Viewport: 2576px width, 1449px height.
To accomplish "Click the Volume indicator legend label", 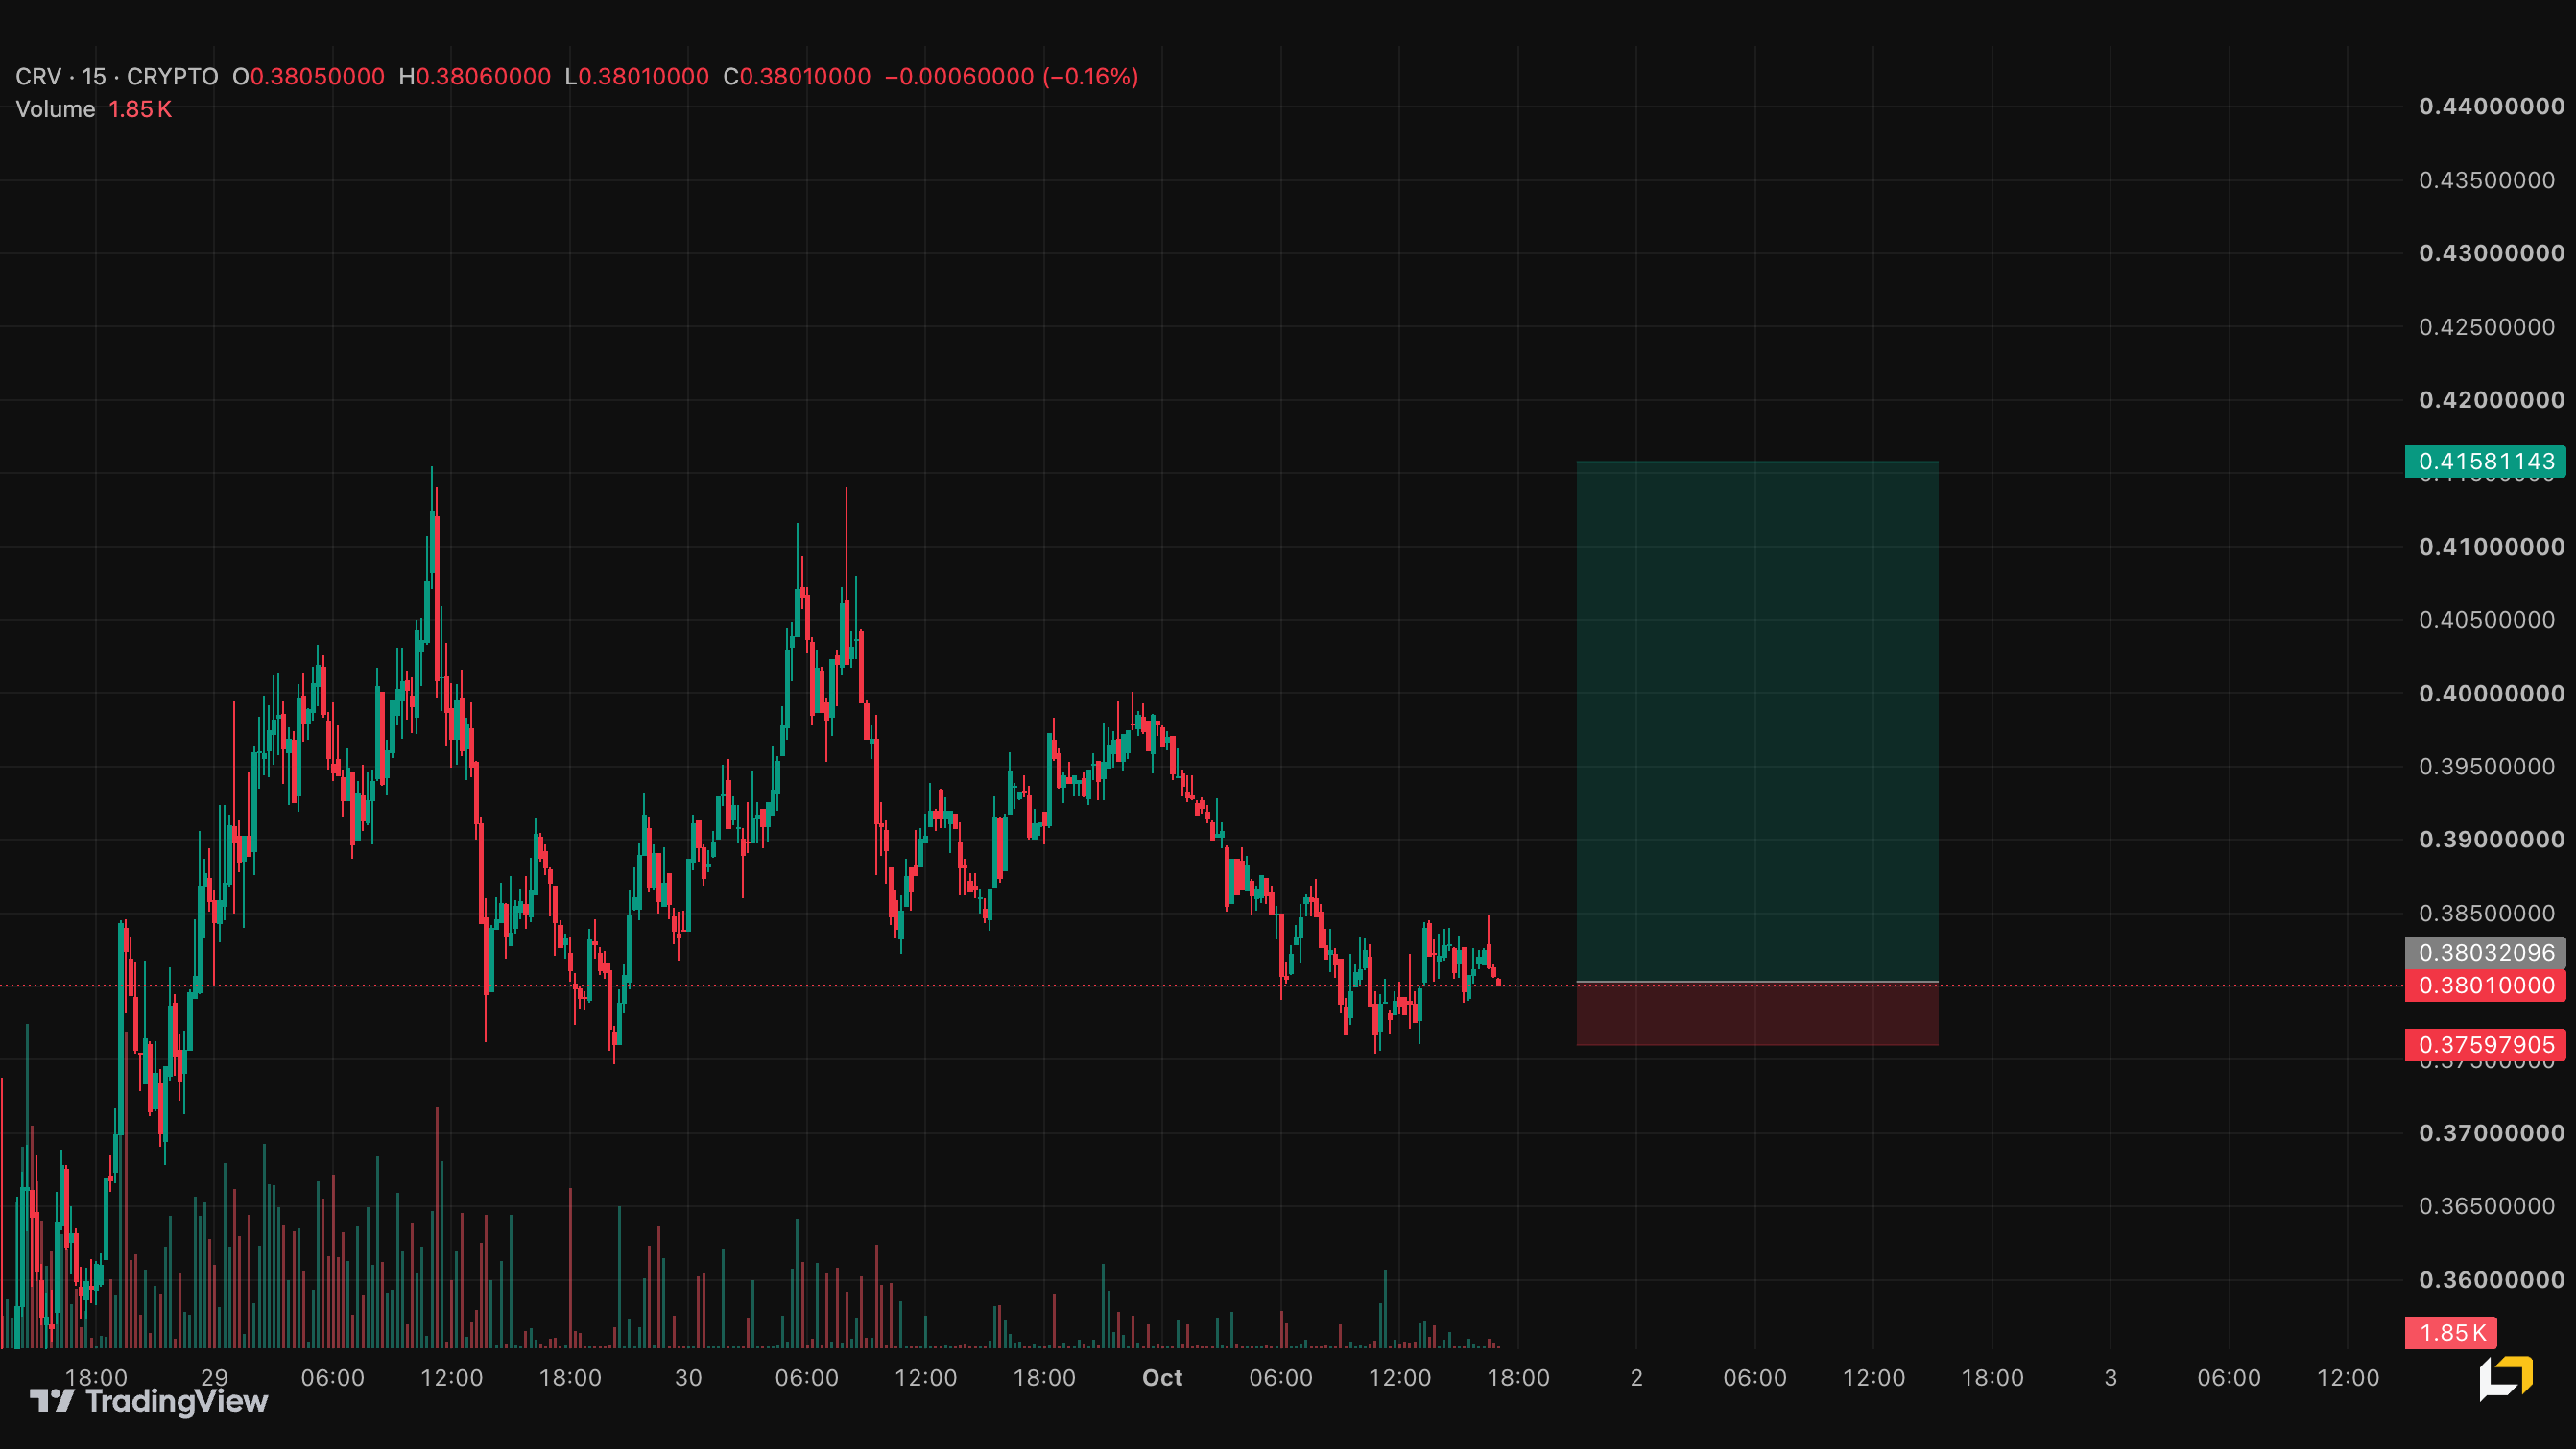I will (55, 110).
